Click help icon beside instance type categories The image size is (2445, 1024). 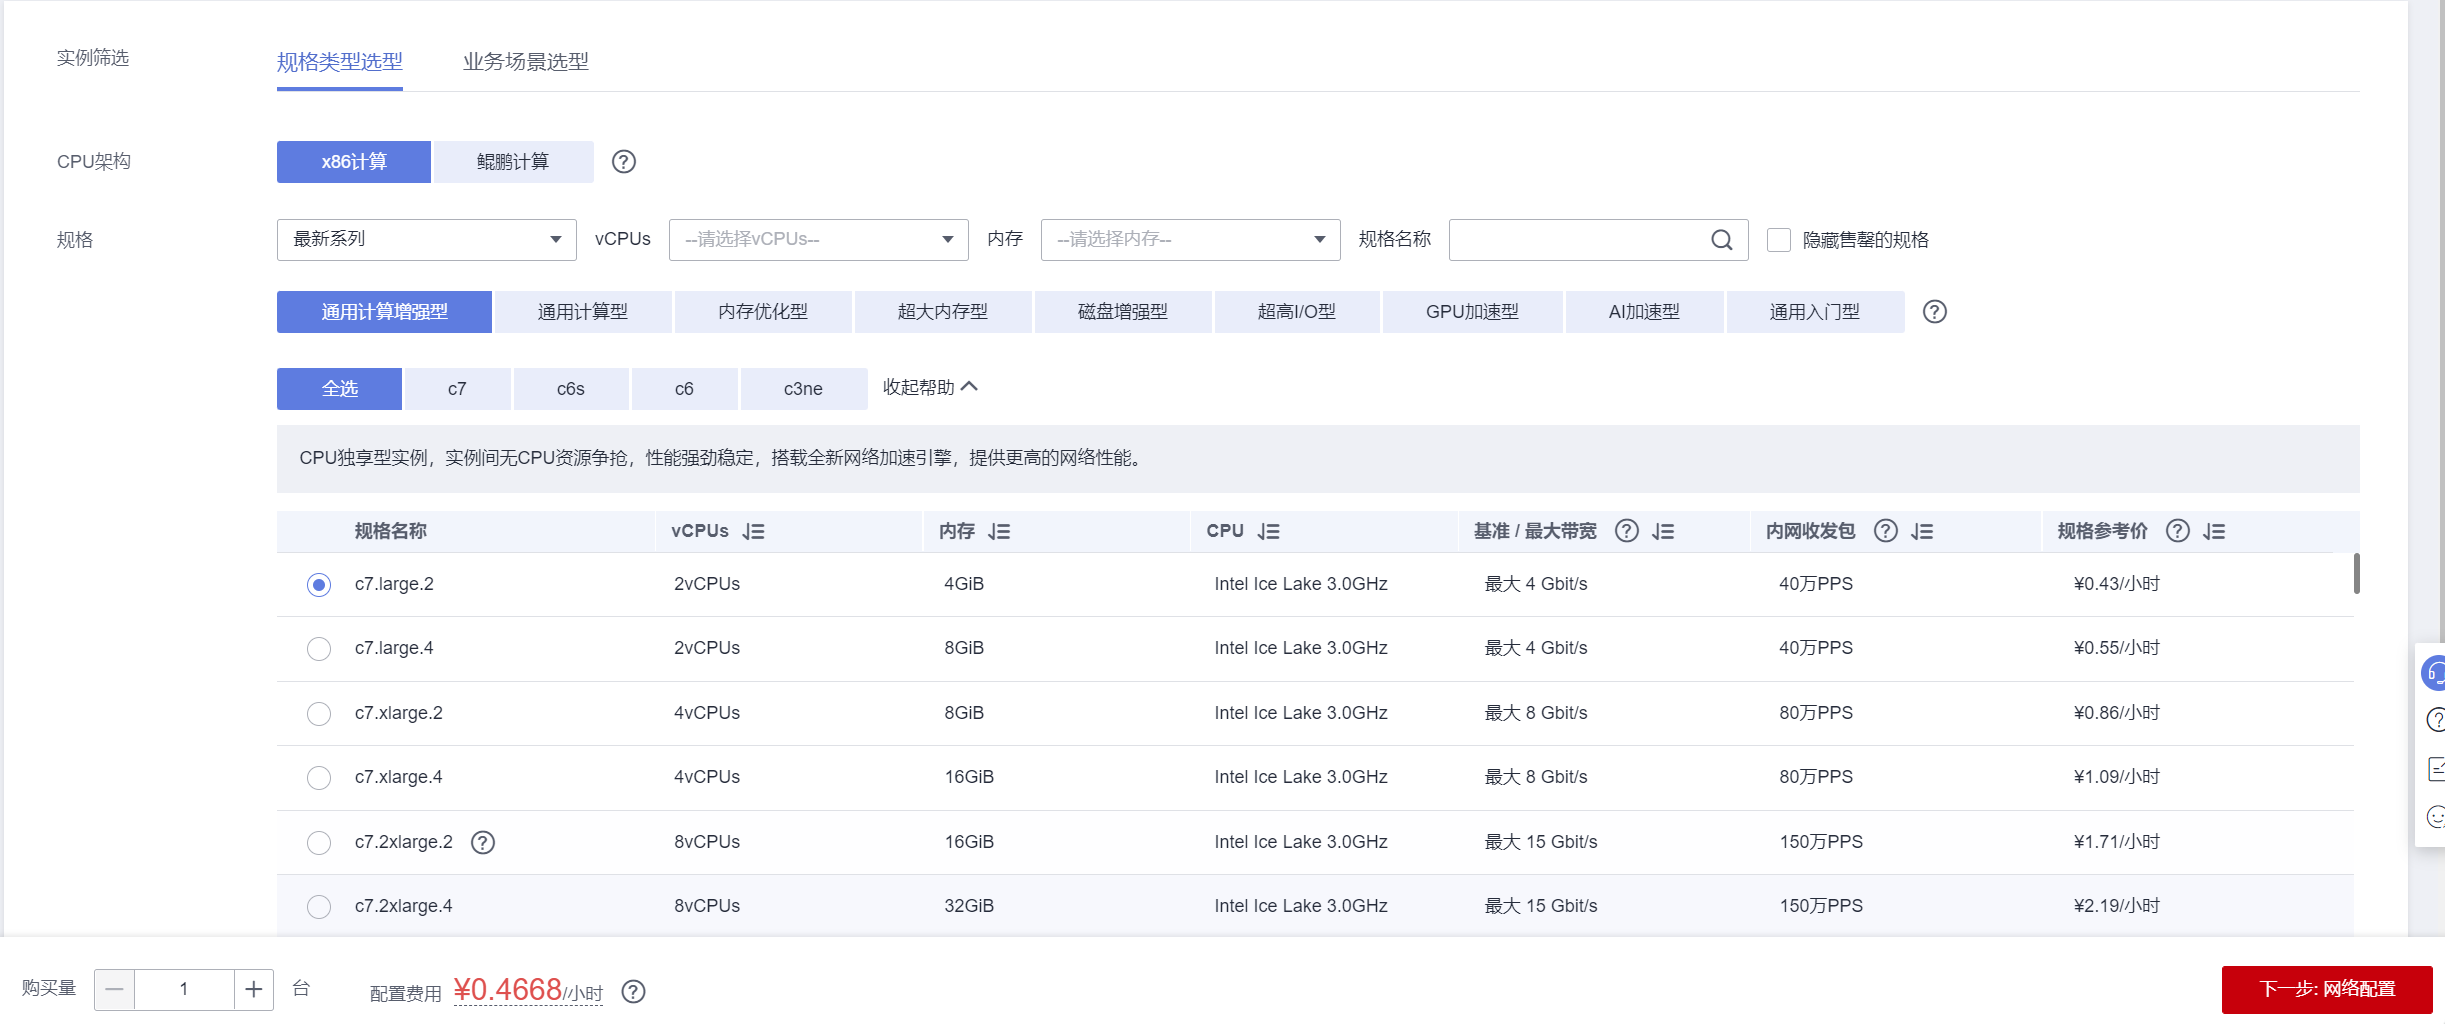click(x=1934, y=312)
